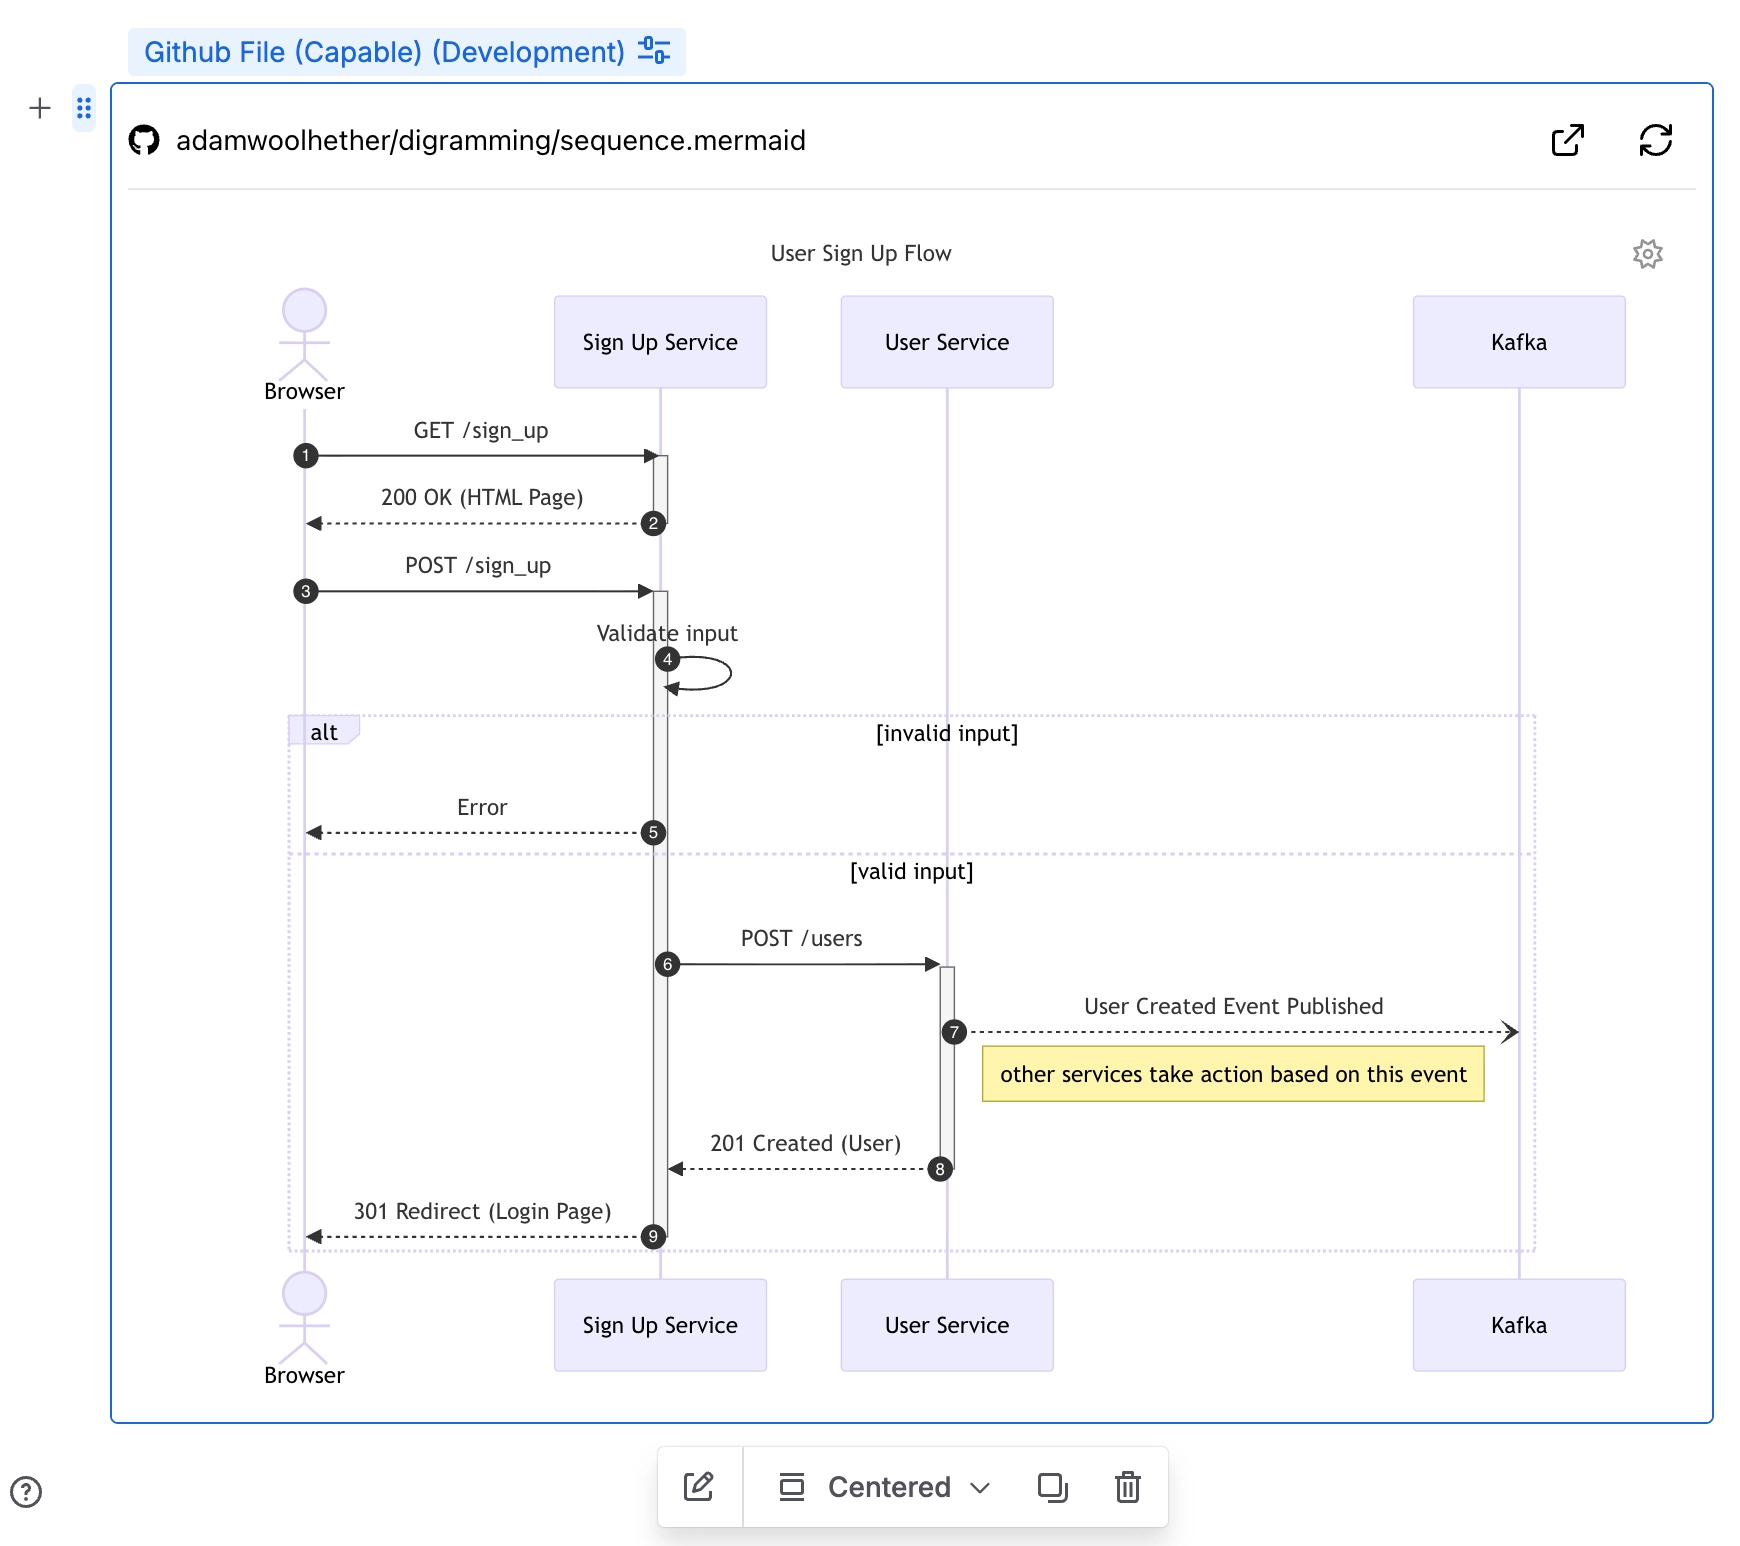Refresh the GitHub file with the reload icon
The width and height of the screenshot is (1740, 1546).
pos(1656,140)
